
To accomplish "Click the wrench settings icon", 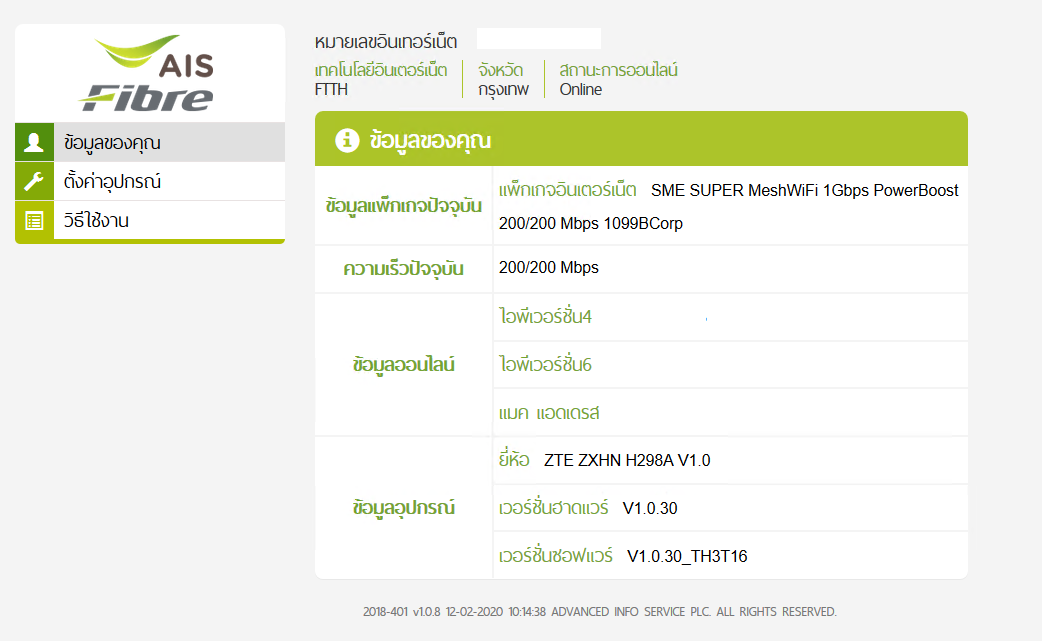I will point(34,181).
